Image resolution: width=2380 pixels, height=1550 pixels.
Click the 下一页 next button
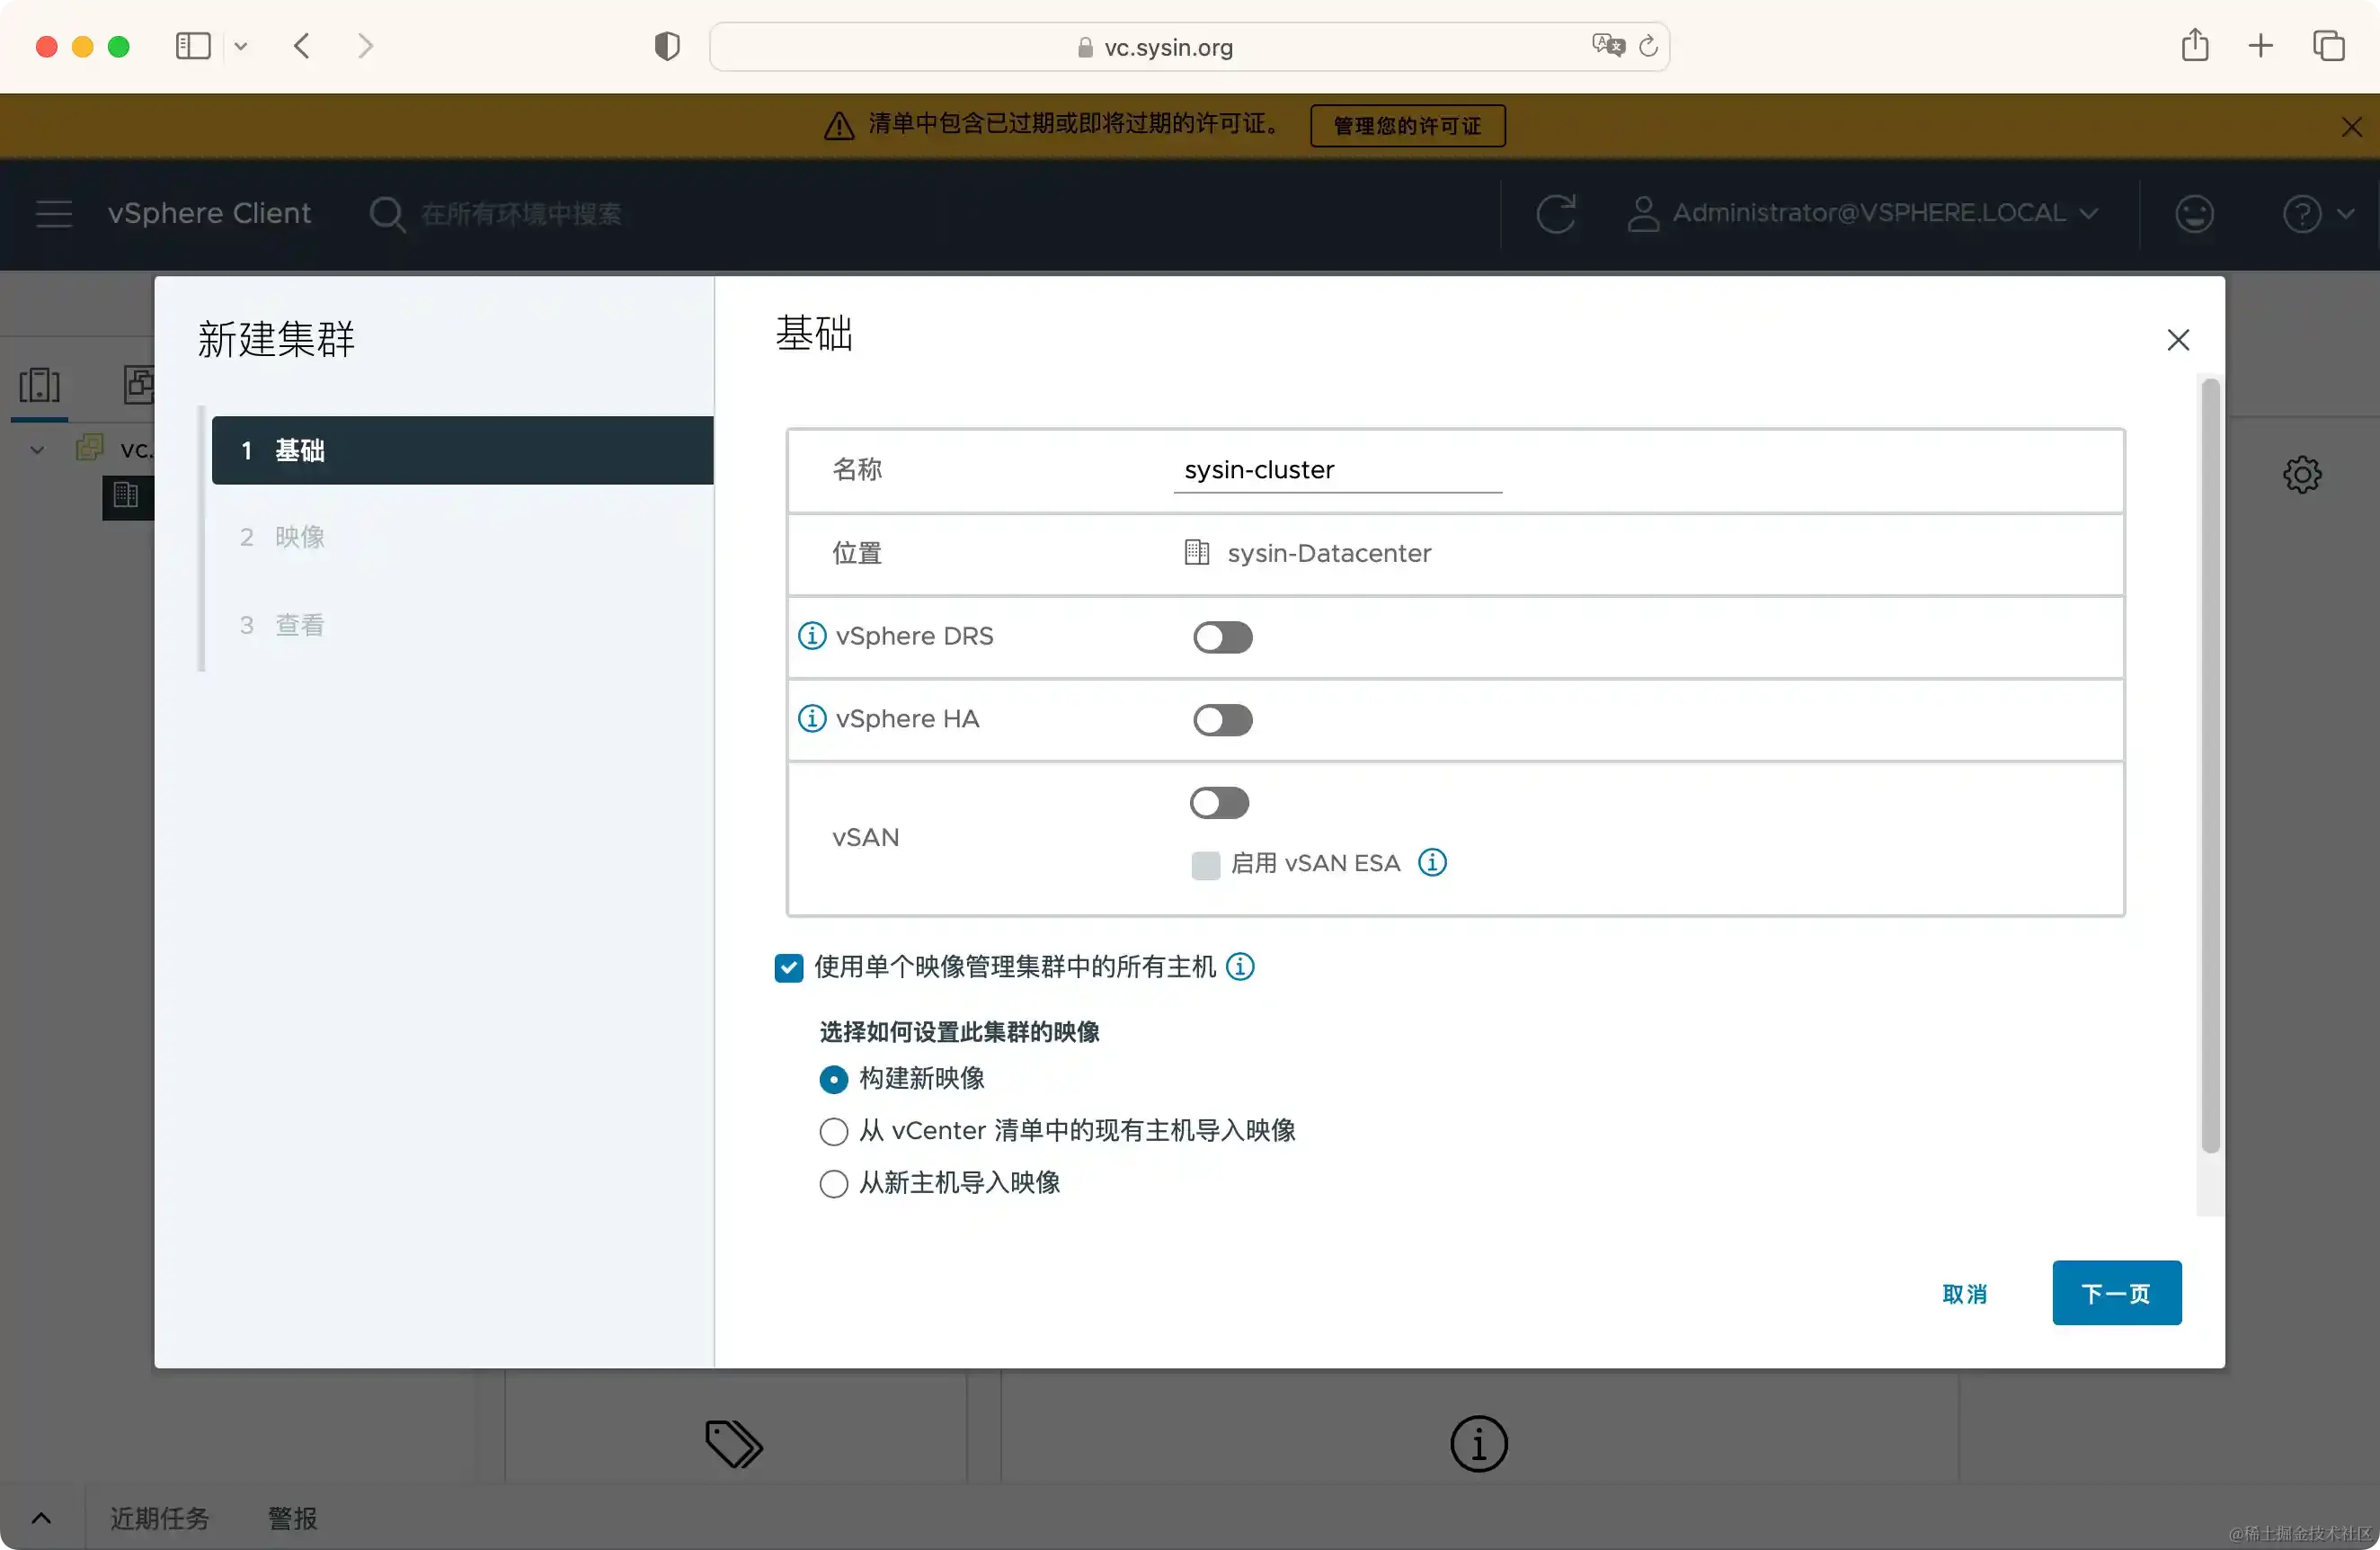pos(2116,1293)
